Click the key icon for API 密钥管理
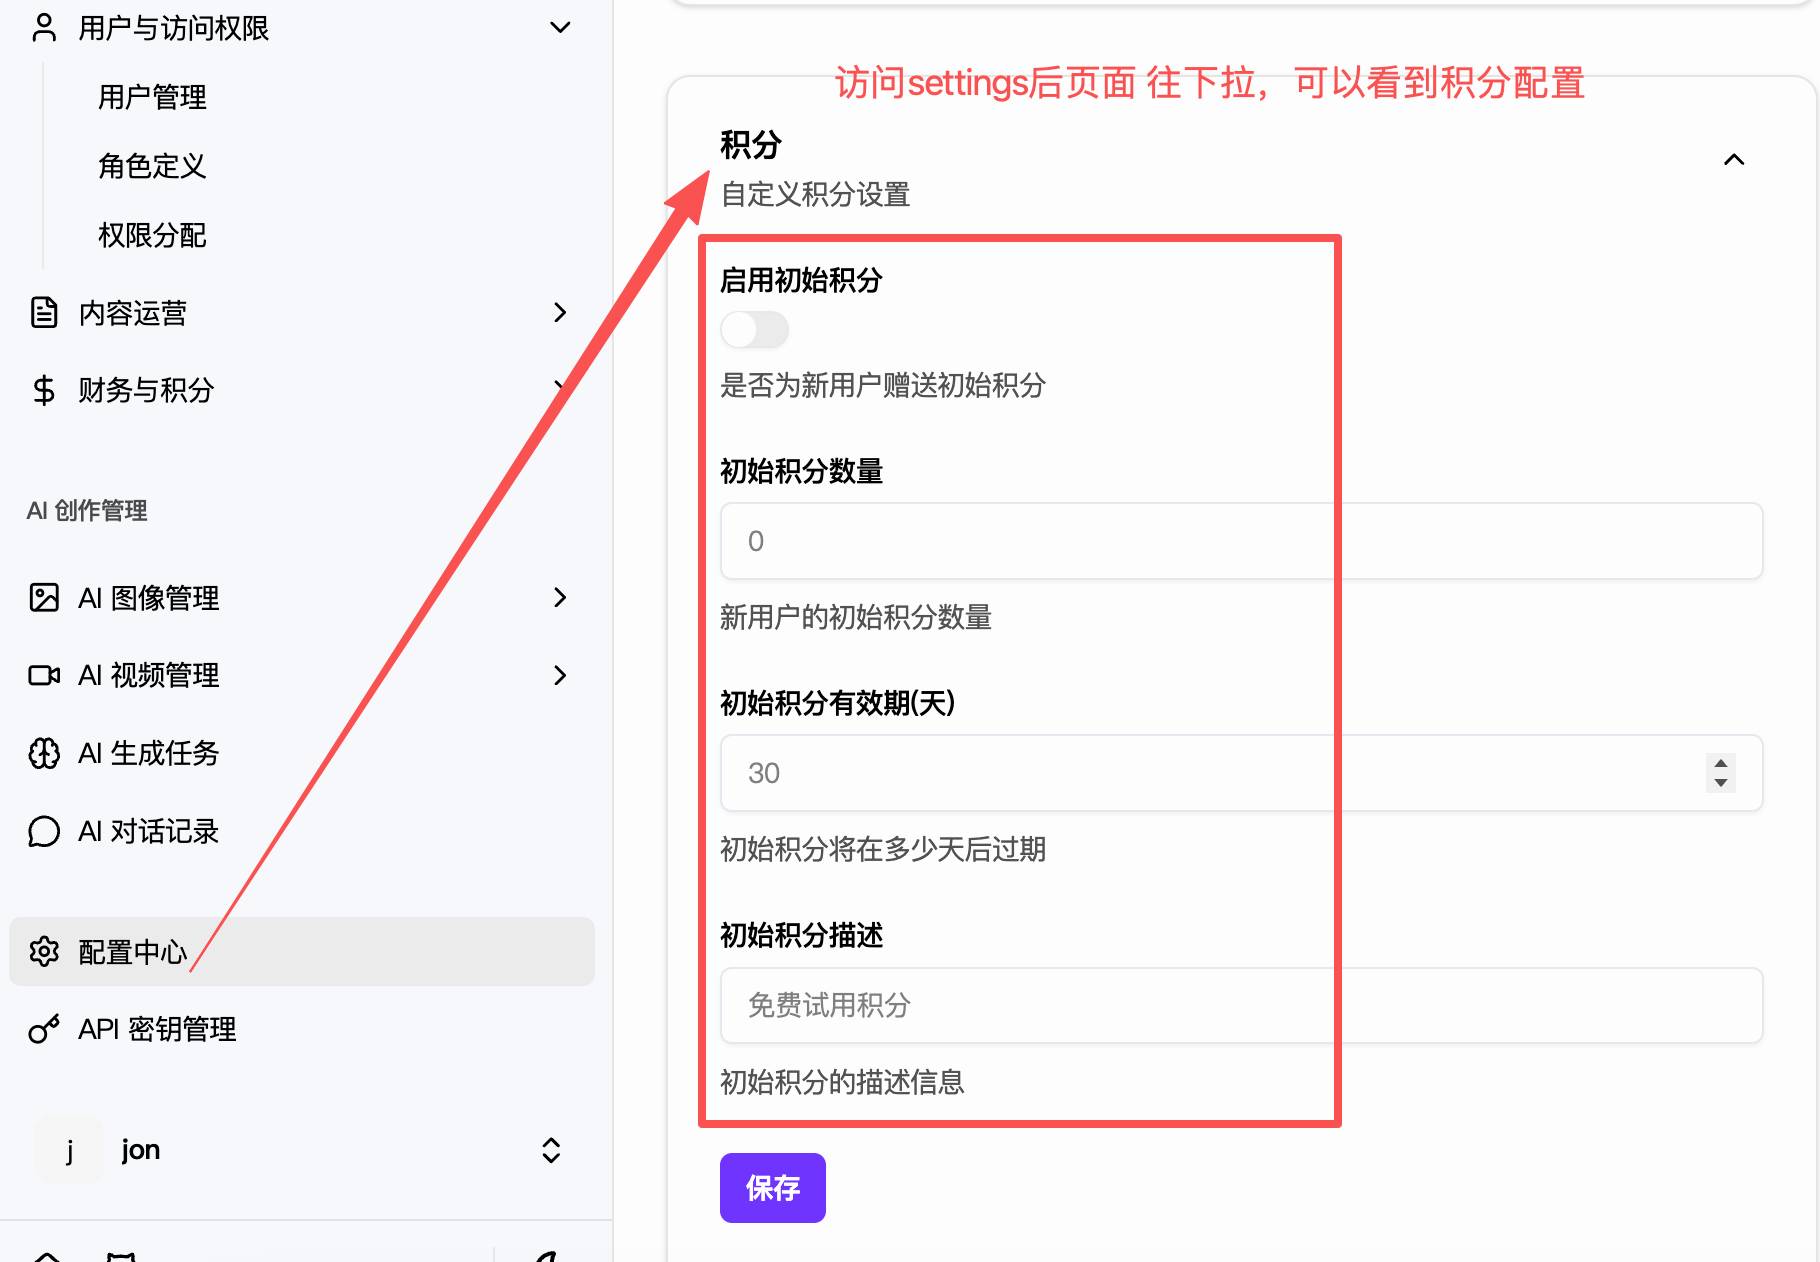Viewport: 1820px width, 1262px height. point(44,1029)
